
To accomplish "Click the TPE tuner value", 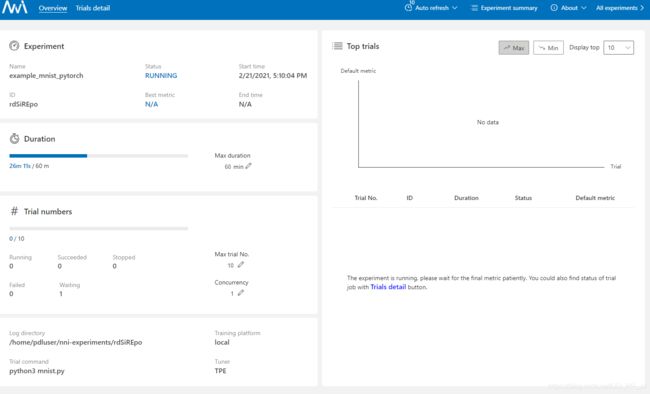I will 221,371.
